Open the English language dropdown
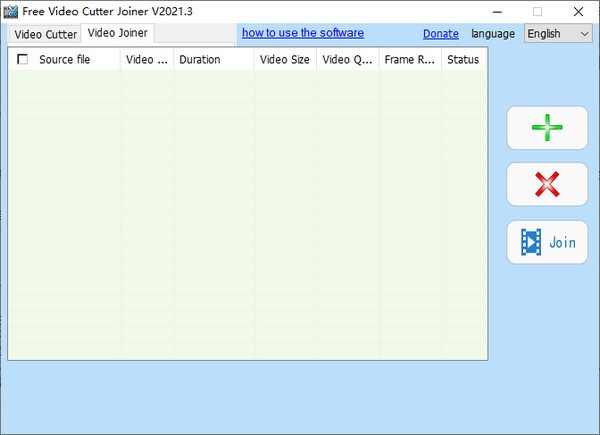The image size is (600, 435). [558, 33]
